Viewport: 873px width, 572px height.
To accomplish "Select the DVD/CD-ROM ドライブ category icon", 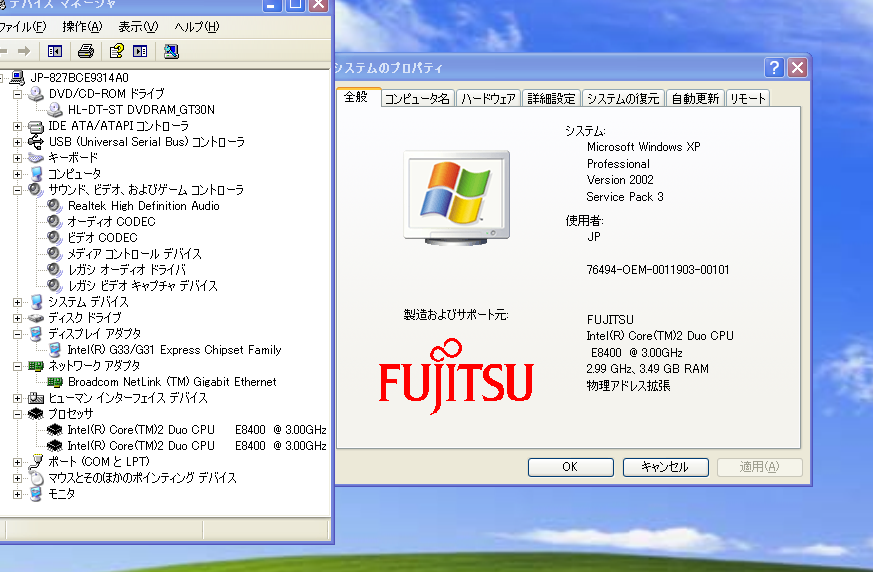I will coord(36,94).
